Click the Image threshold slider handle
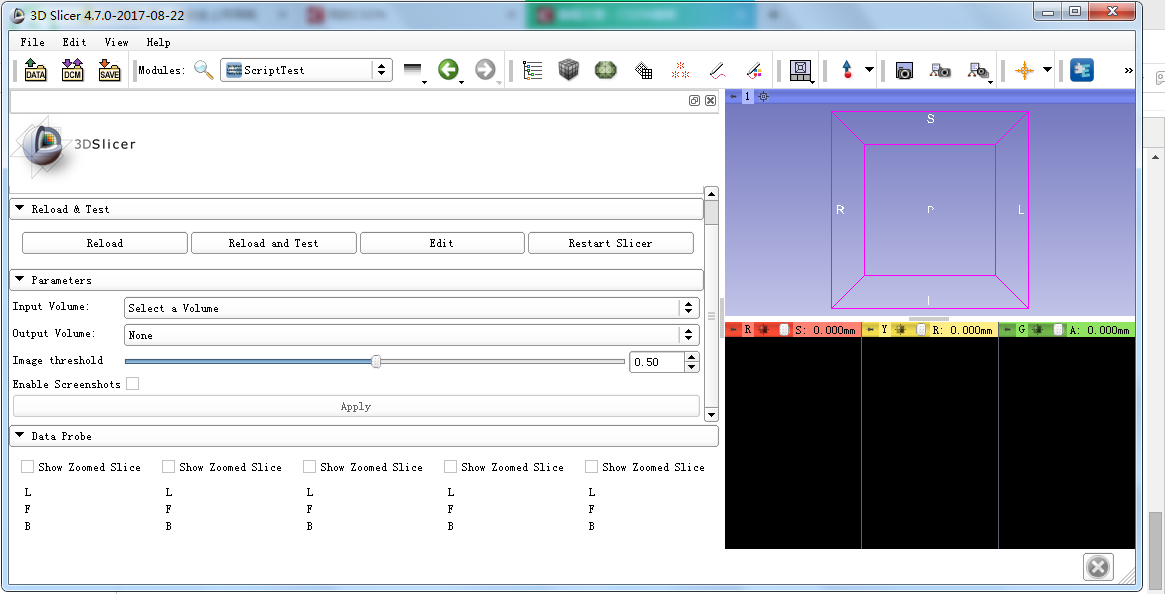1165x594 pixels. (x=376, y=361)
